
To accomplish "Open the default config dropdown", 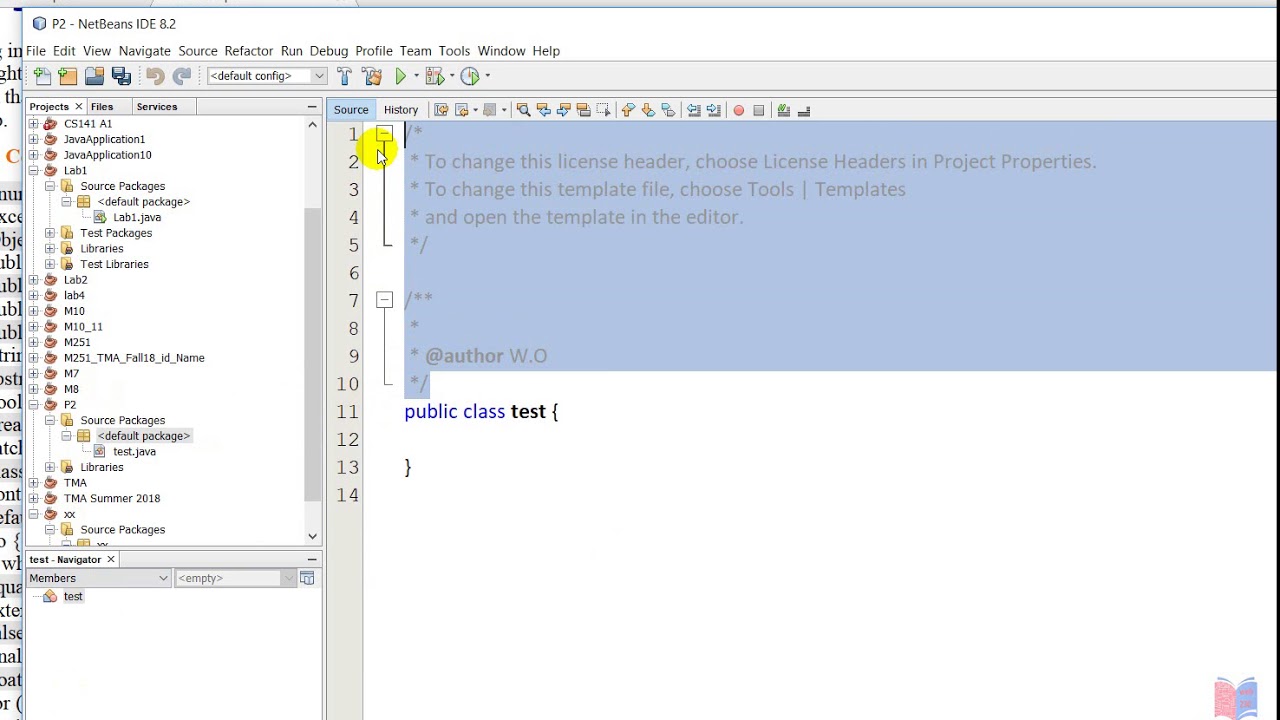I will click(x=267, y=76).
